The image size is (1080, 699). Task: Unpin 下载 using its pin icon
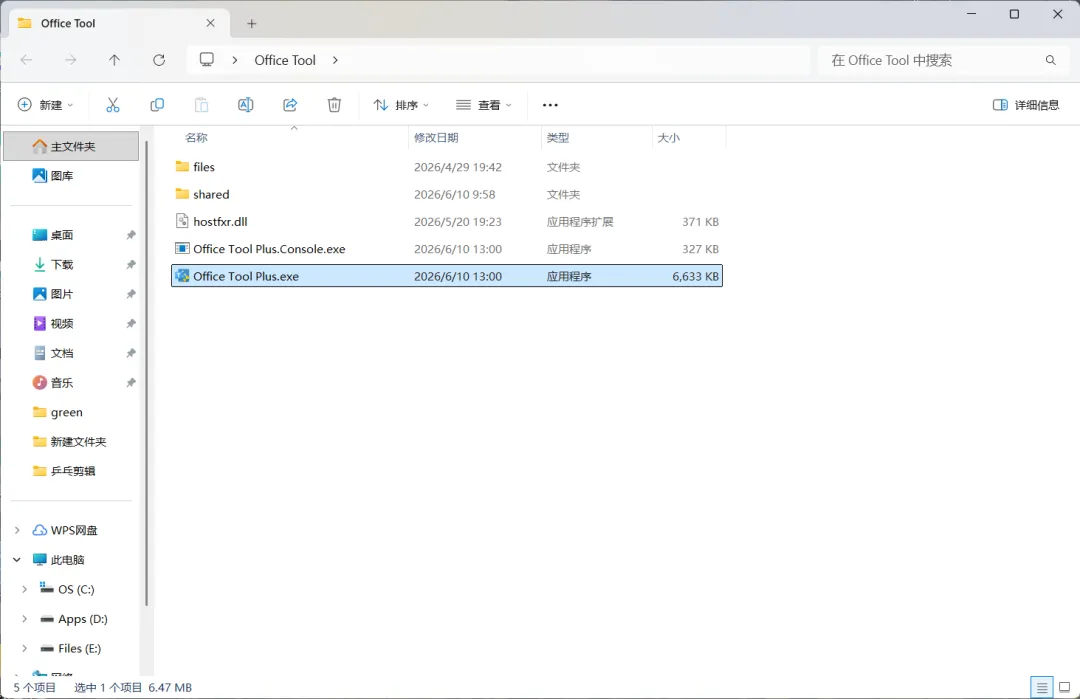(x=130, y=264)
